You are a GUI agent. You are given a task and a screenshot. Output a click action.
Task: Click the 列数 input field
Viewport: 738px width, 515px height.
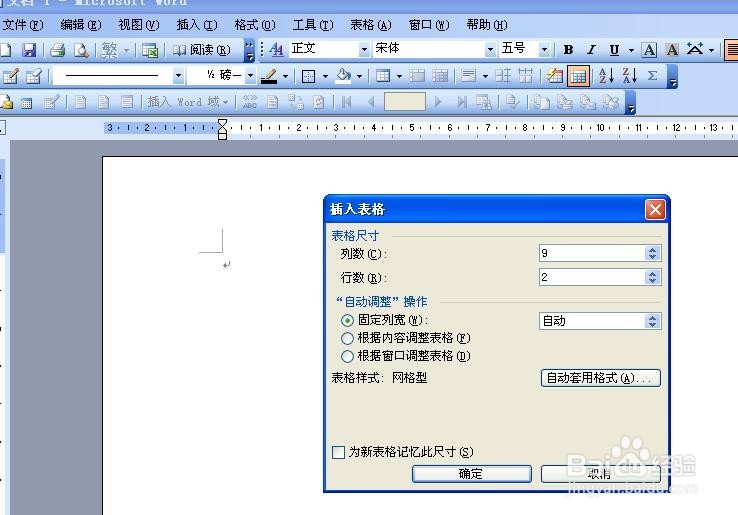592,253
